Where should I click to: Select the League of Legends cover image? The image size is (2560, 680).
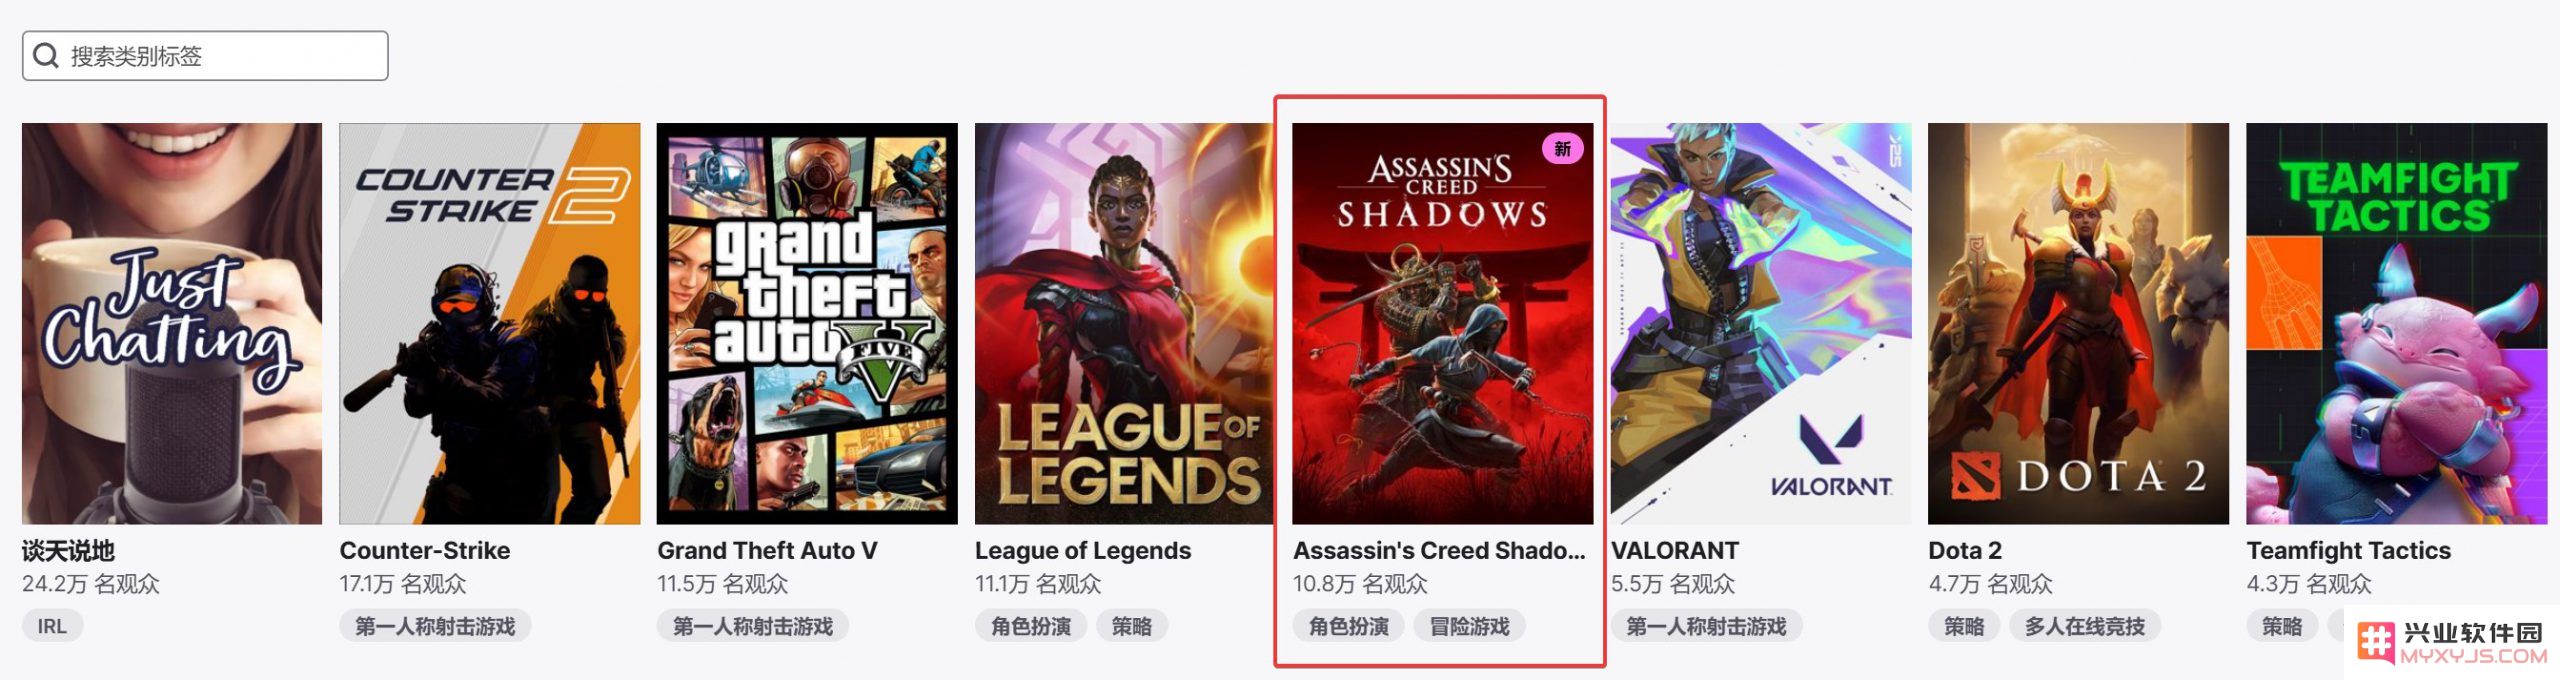point(1125,323)
